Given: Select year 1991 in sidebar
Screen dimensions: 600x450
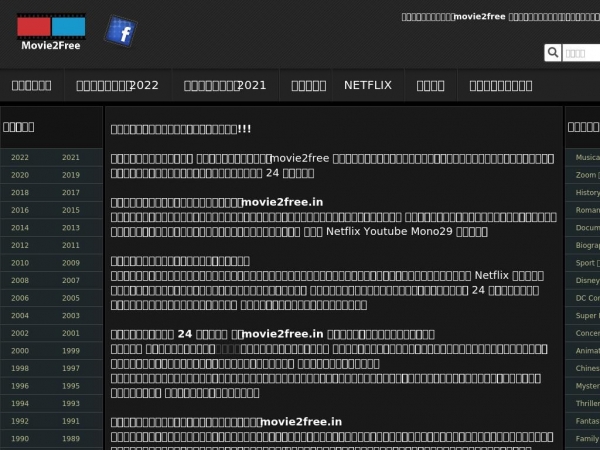Looking at the screenshot, I should pos(71,421).
